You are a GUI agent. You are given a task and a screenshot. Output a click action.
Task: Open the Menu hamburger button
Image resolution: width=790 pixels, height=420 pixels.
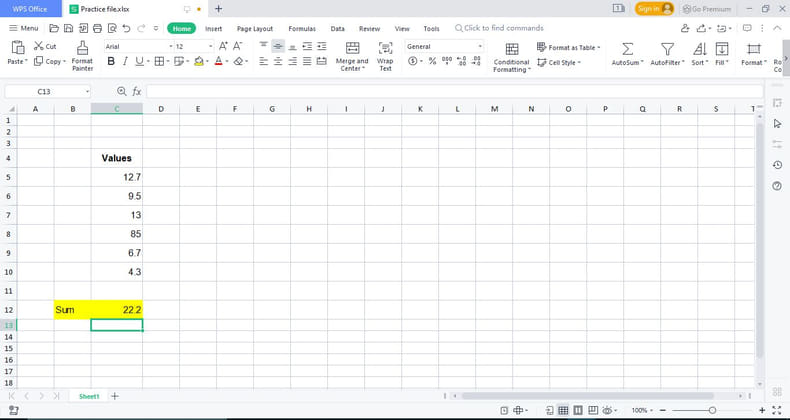[x=24, y=28]
